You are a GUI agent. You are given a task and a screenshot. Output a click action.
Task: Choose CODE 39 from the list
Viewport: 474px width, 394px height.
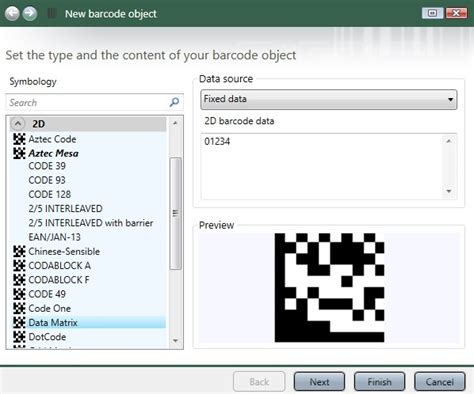coord(47,166)
